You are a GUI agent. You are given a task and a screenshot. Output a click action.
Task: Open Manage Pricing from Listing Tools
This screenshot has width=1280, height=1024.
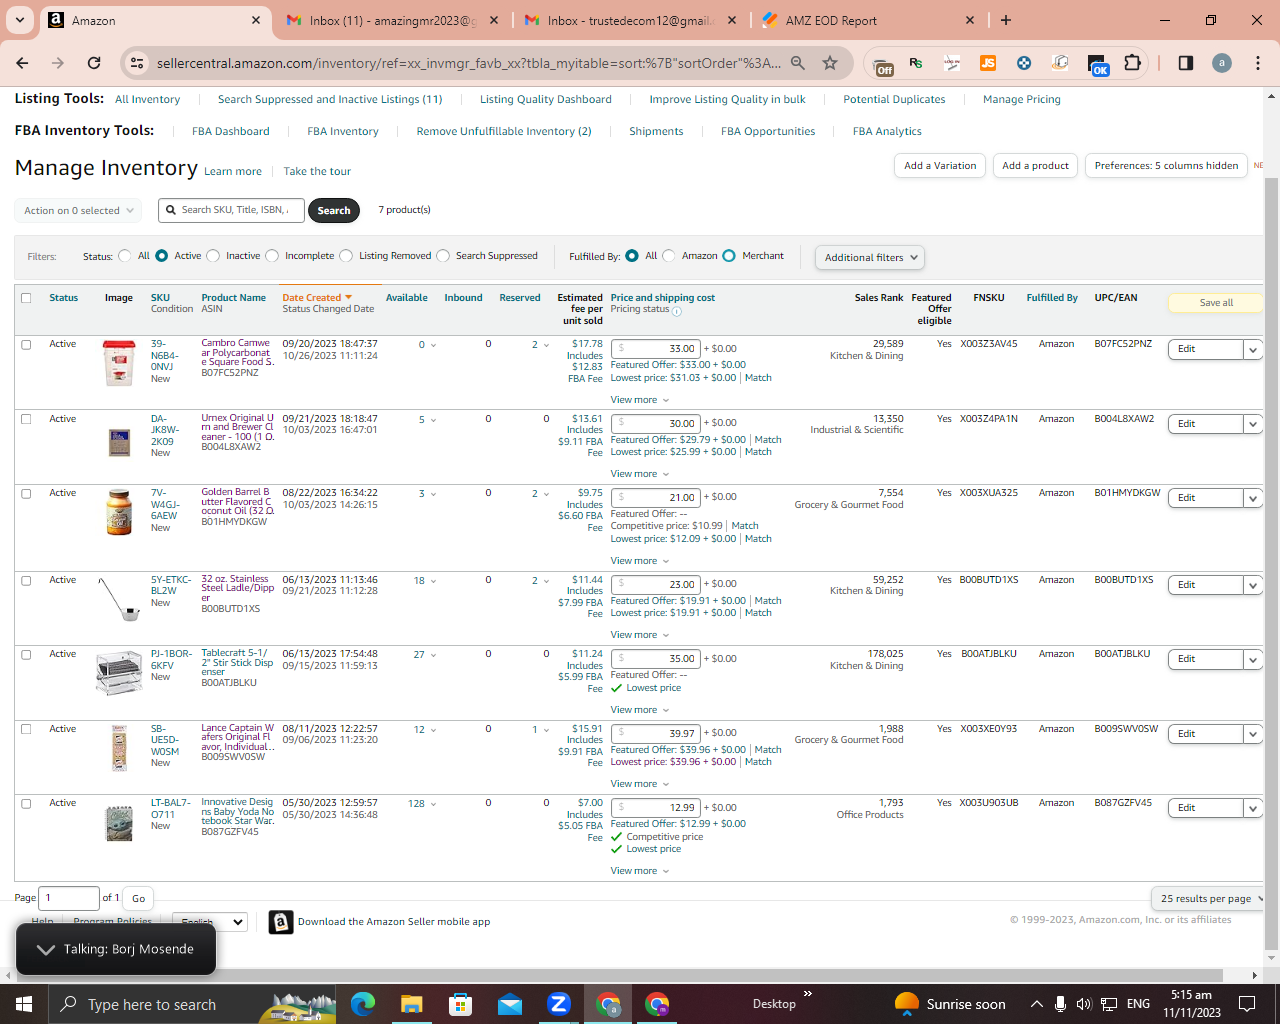[x=1022, y=99]
